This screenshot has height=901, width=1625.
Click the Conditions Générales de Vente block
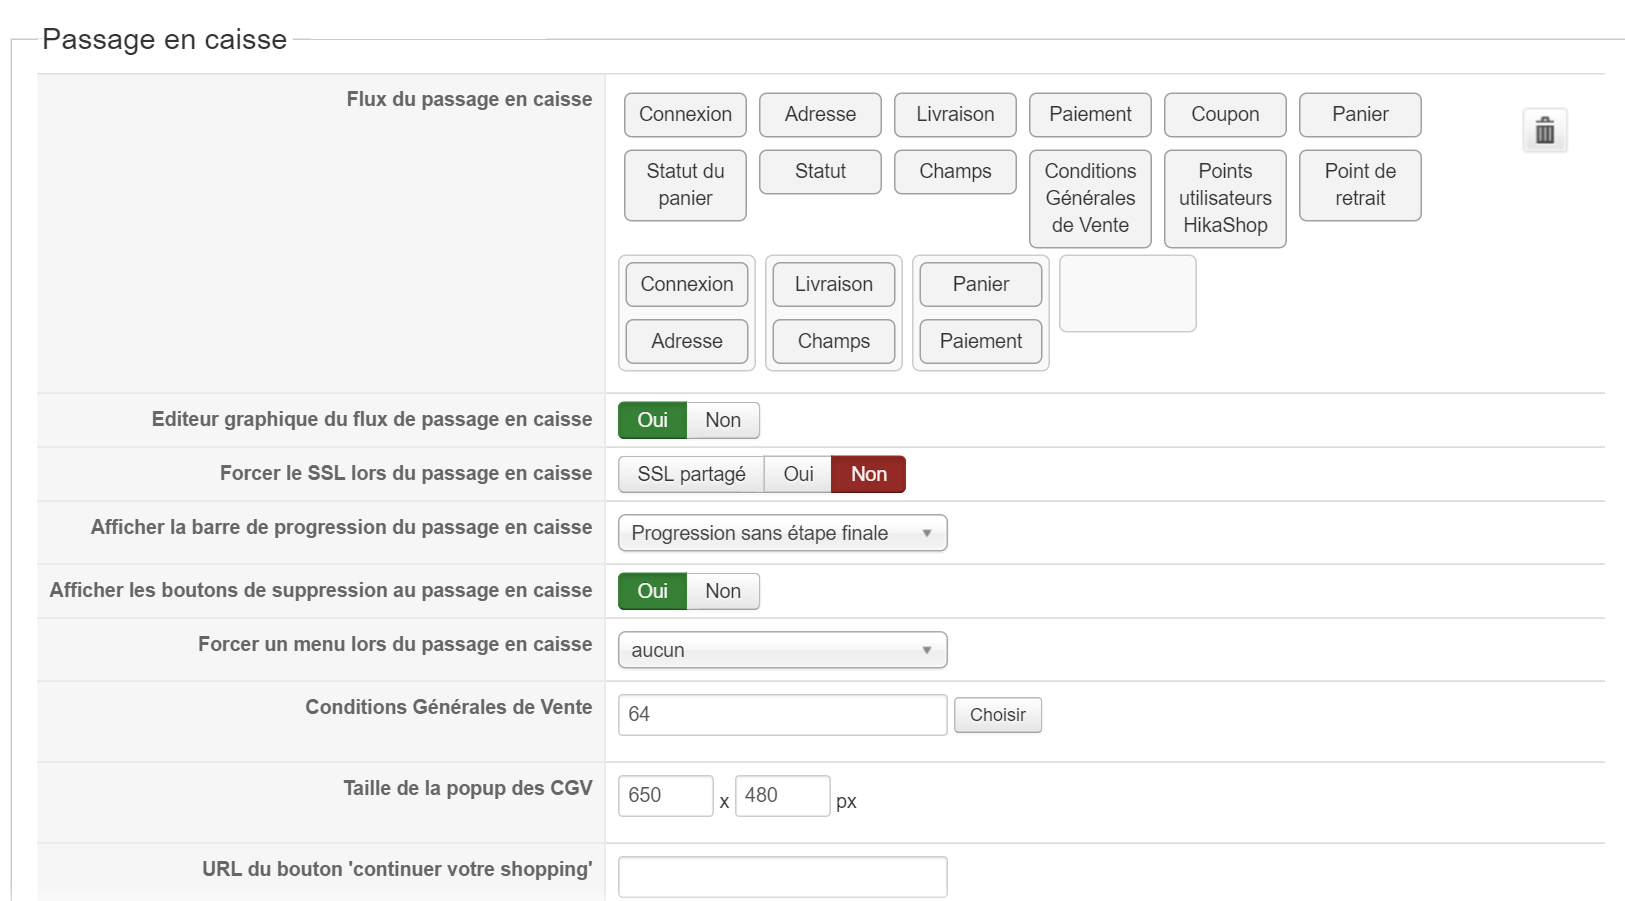pos(1090,198)
